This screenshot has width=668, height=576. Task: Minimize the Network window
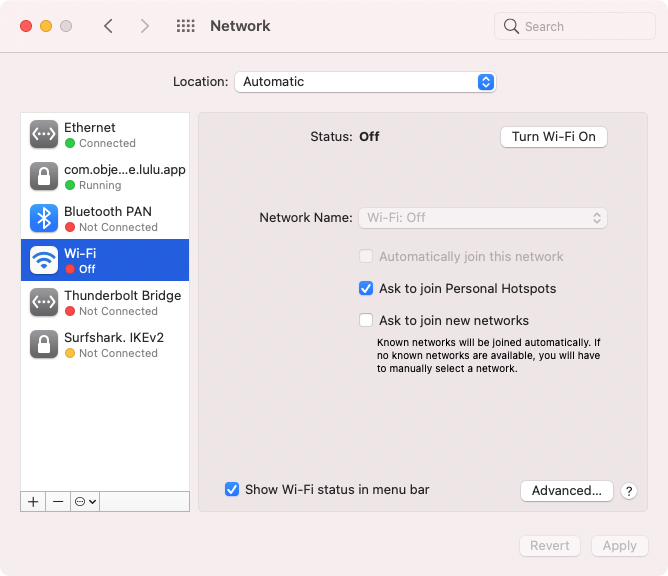(46, 26)
